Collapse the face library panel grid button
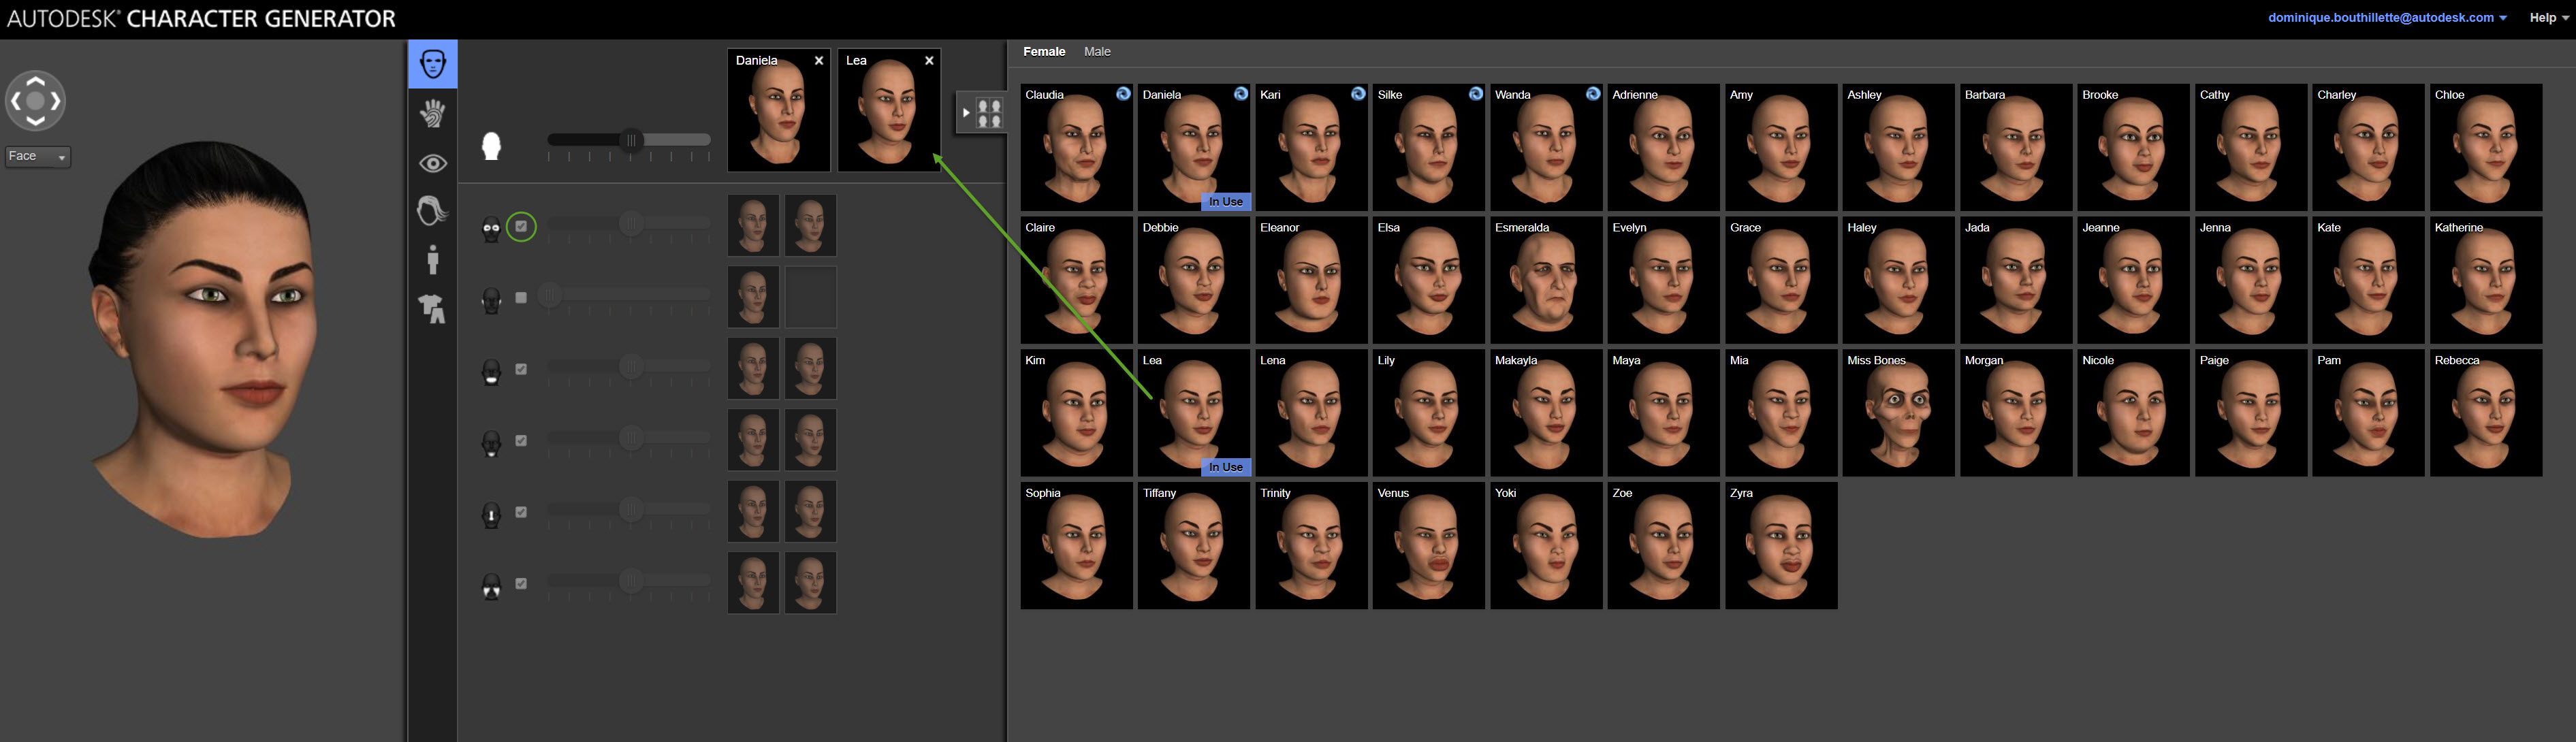Image resolution: width=2576 pixels, height=742 pixels. [981, 113]
